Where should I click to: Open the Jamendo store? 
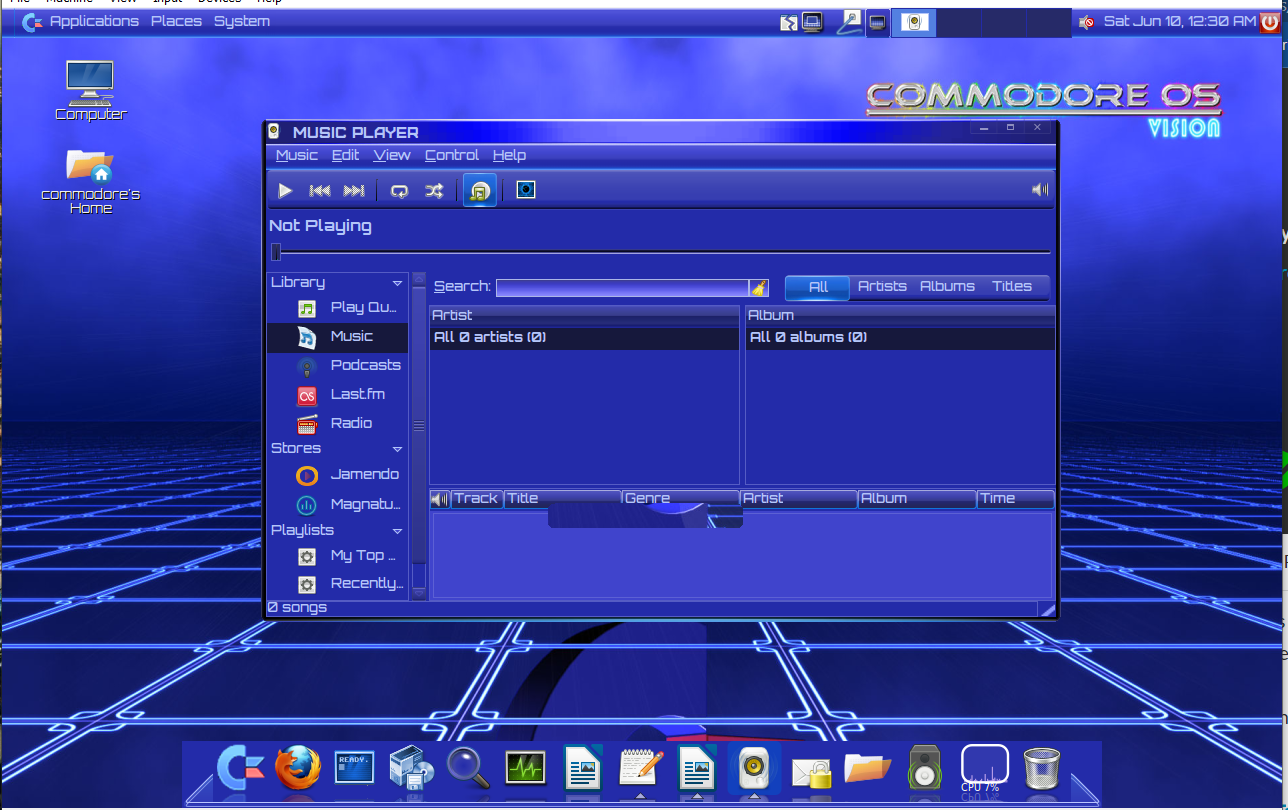click(x=337, y=475)
